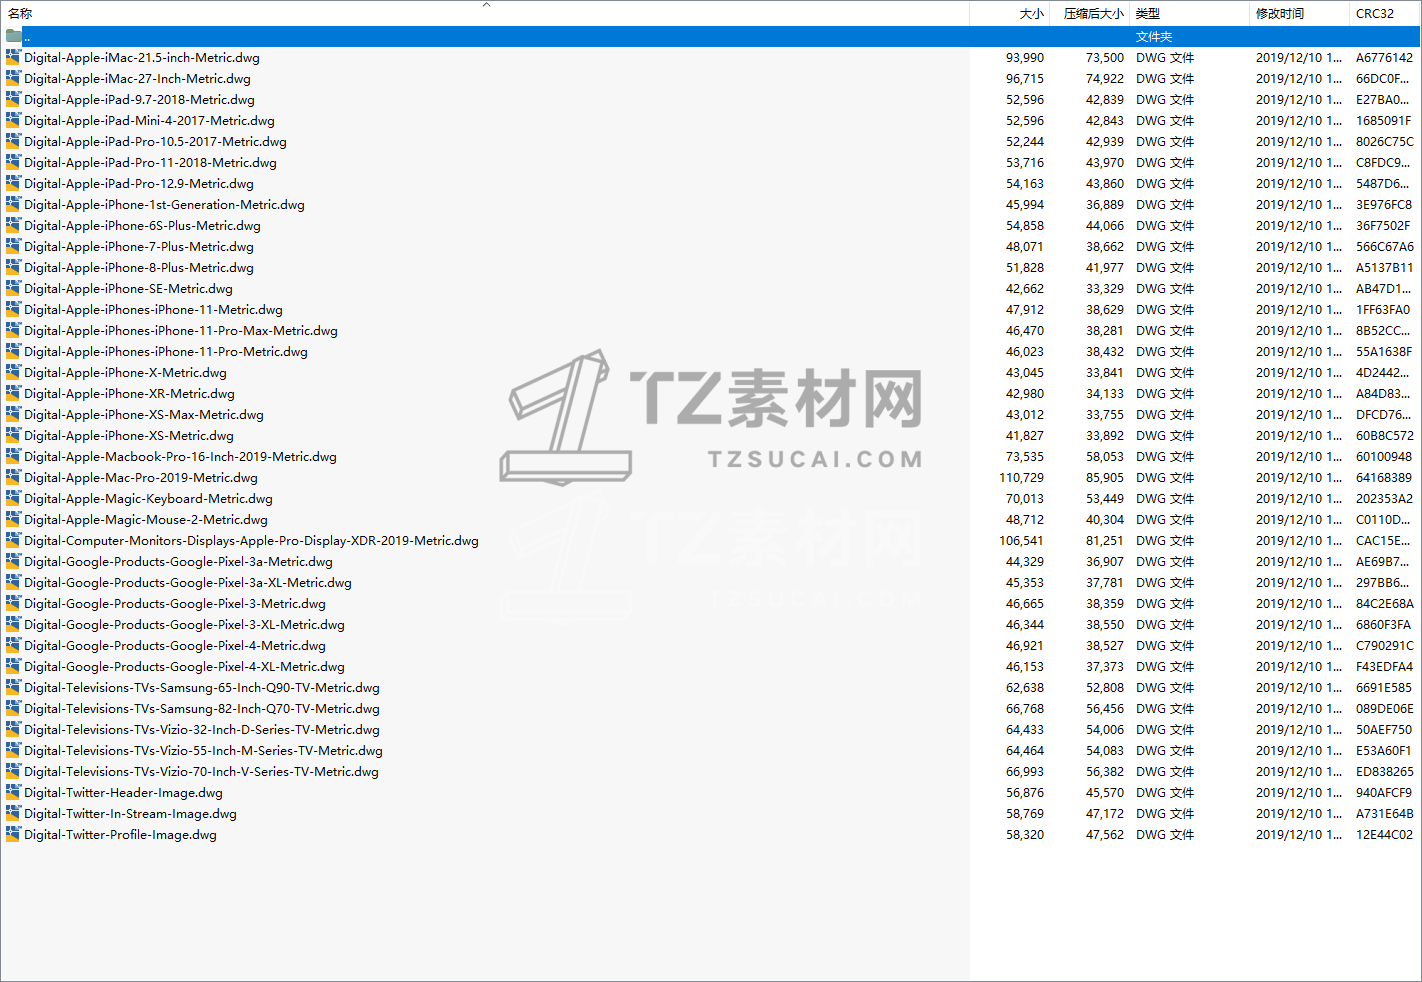
Task: Select the icon of Digital-Apple-Magic-Keyboard-Metric.dwg
Action: point(13,499)
